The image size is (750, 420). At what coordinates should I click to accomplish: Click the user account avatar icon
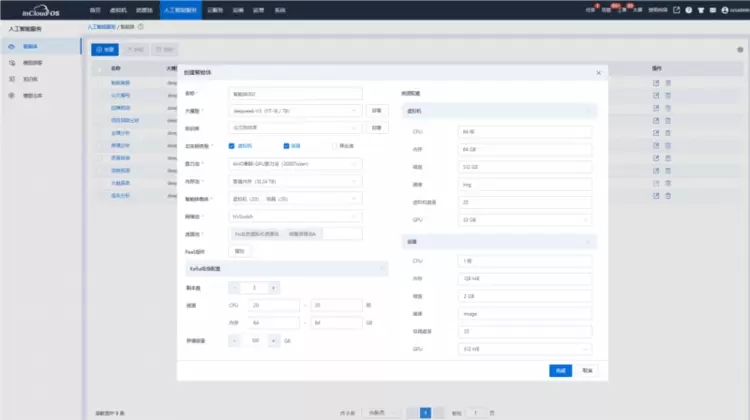tap(725, 10)
